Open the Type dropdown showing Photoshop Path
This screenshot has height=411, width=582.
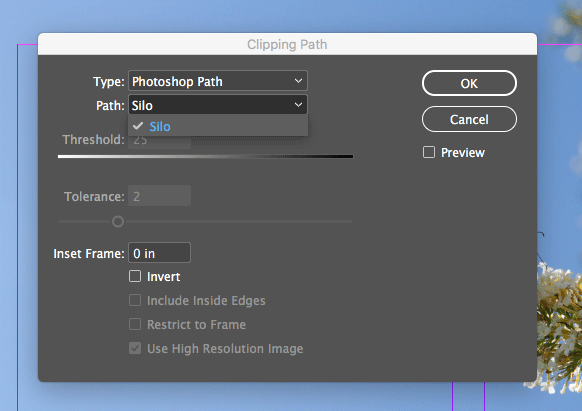tap(218, 81)
